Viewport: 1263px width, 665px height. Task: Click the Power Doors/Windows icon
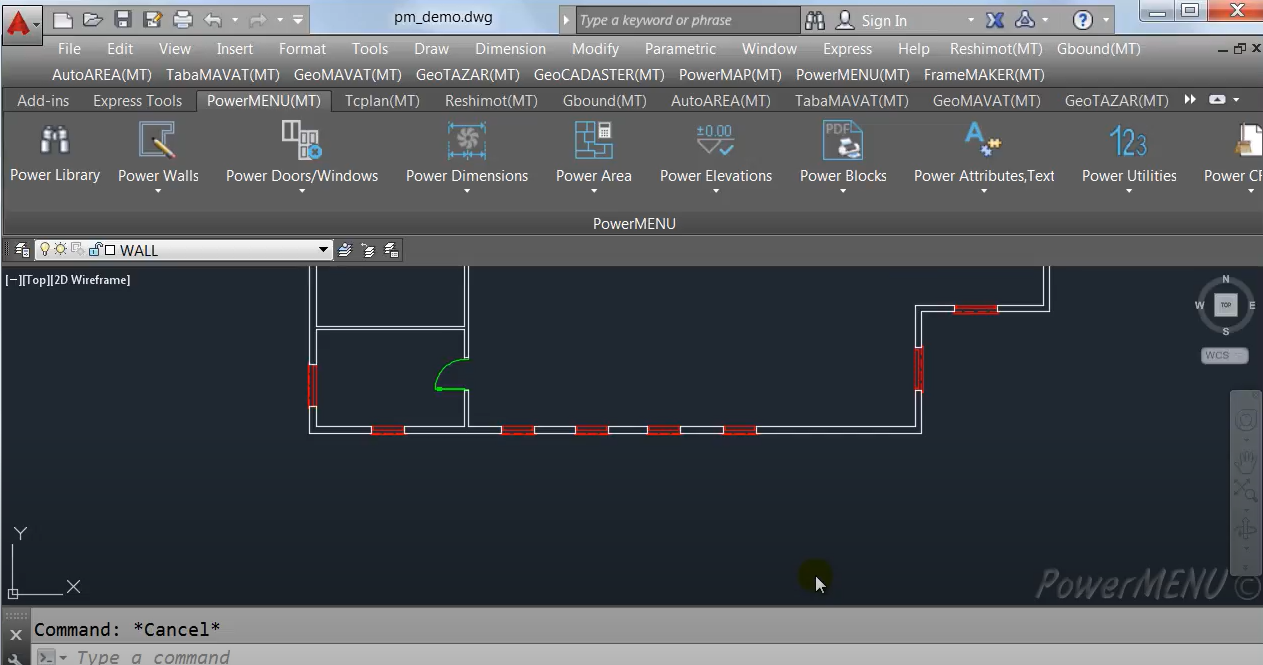point(301,140)
